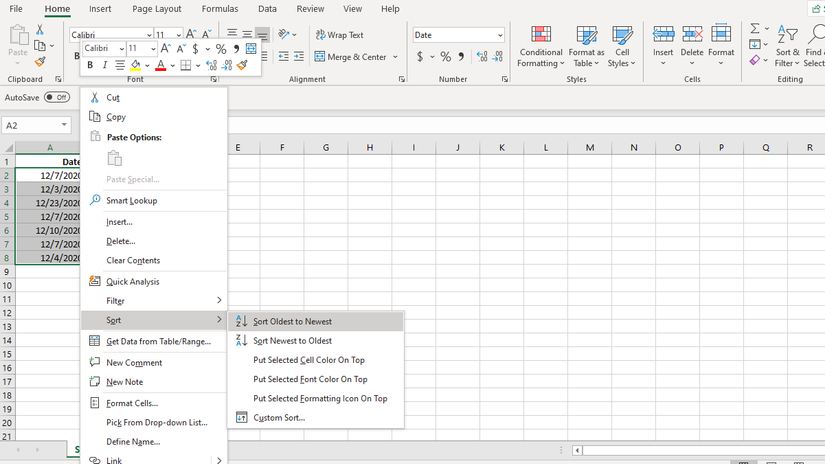825x464 pixels.
Task: Open Sort & Filter in Editing group
Action: [787, 47]
